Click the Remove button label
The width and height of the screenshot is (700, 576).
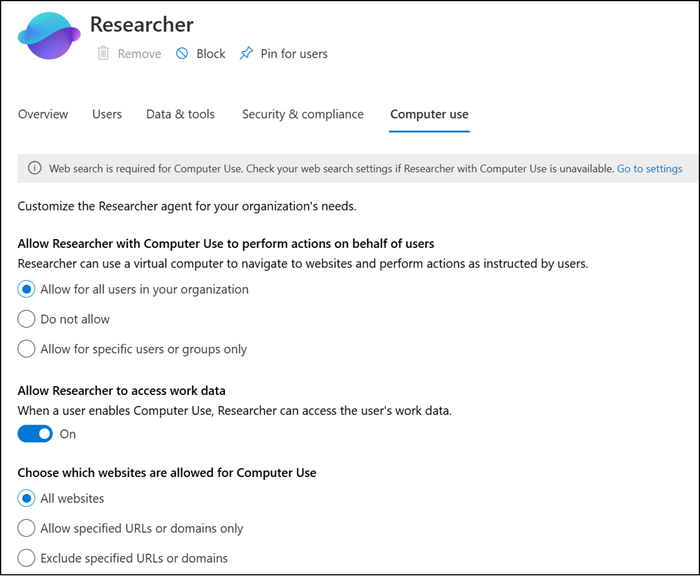(x=139, y=54)
